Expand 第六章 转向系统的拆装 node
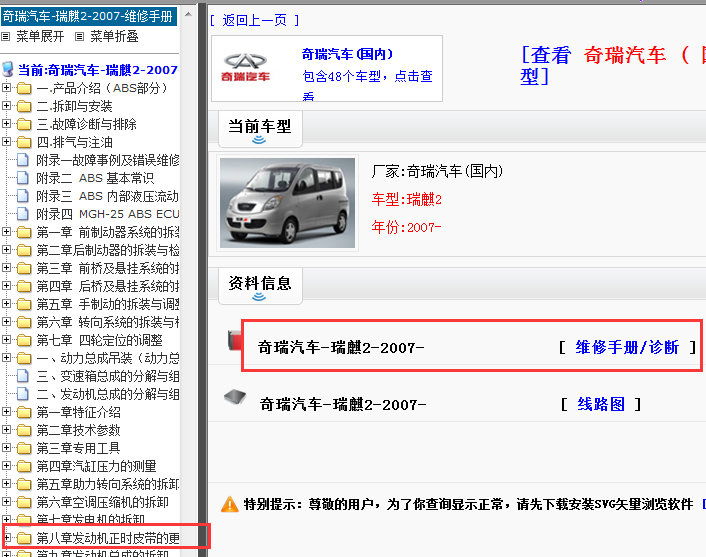Image resolution: width=706 pixels, height=557 pixels. (x=6, y=322)
